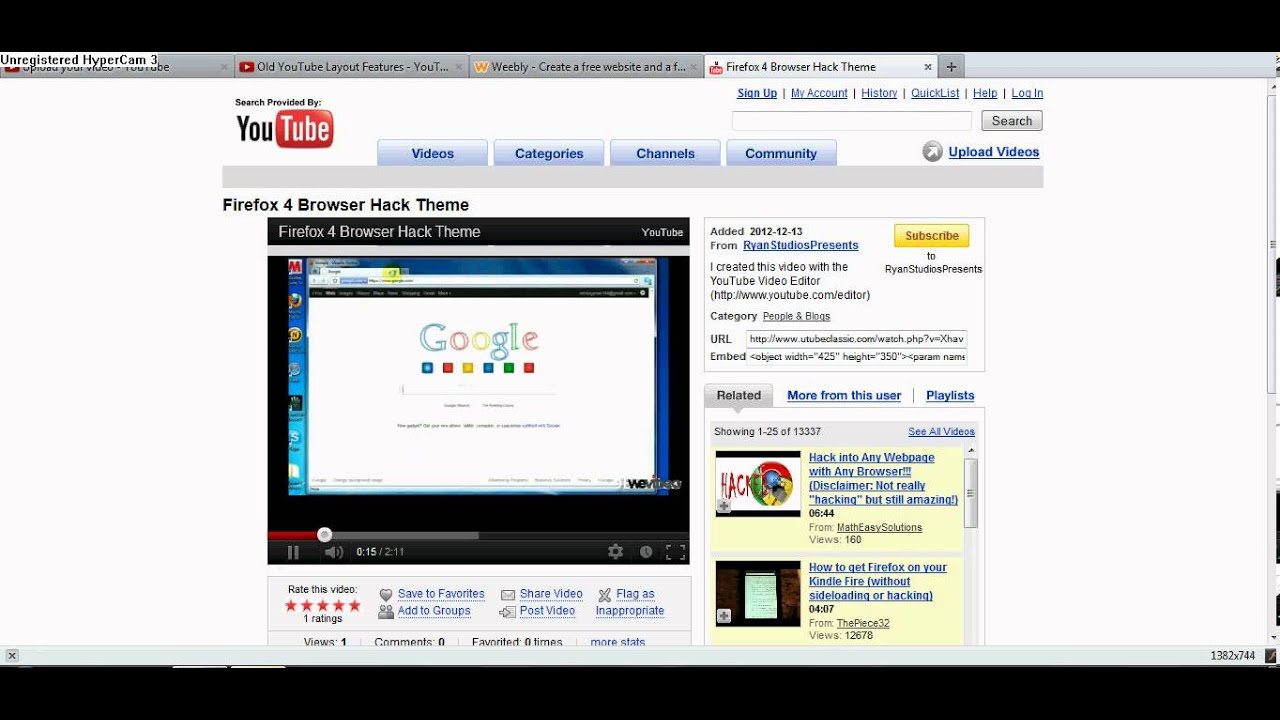
Task: Close the Weebly browser tab
Action: tap(693, 67)
